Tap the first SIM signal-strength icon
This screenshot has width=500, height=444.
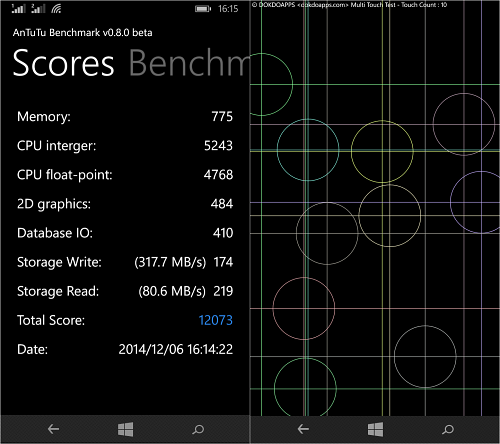(18, 9)
